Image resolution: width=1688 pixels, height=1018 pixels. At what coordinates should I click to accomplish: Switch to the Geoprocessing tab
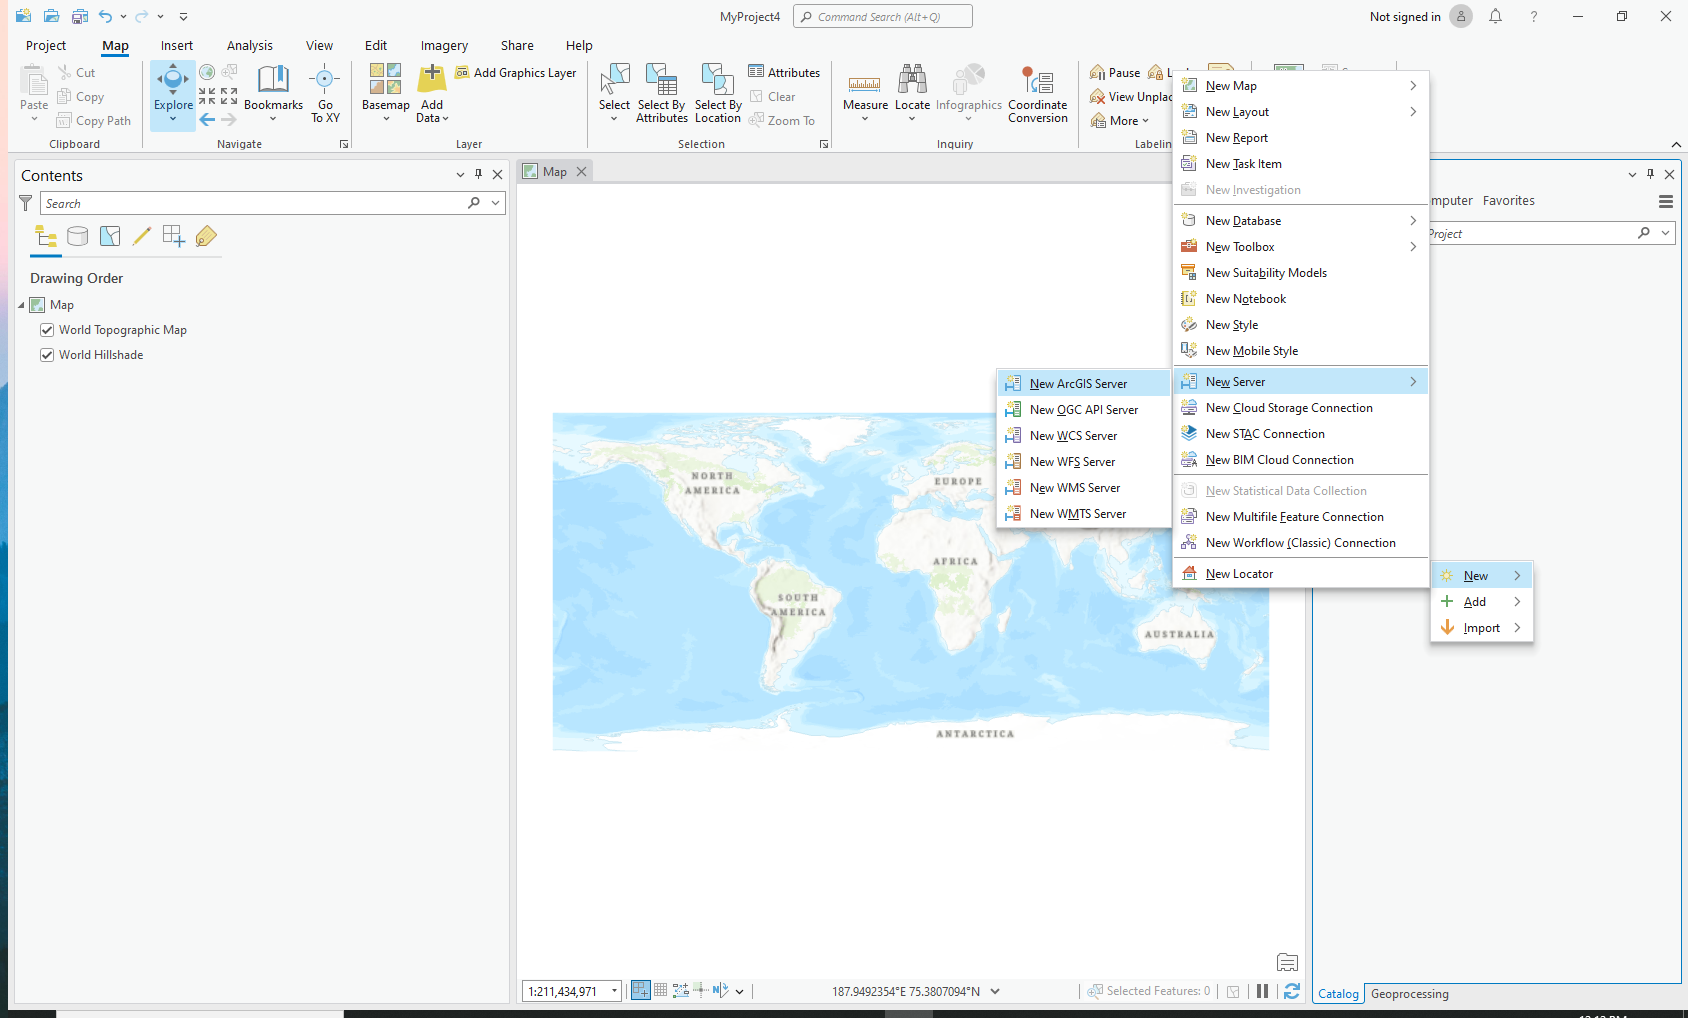pos(1409,994)
